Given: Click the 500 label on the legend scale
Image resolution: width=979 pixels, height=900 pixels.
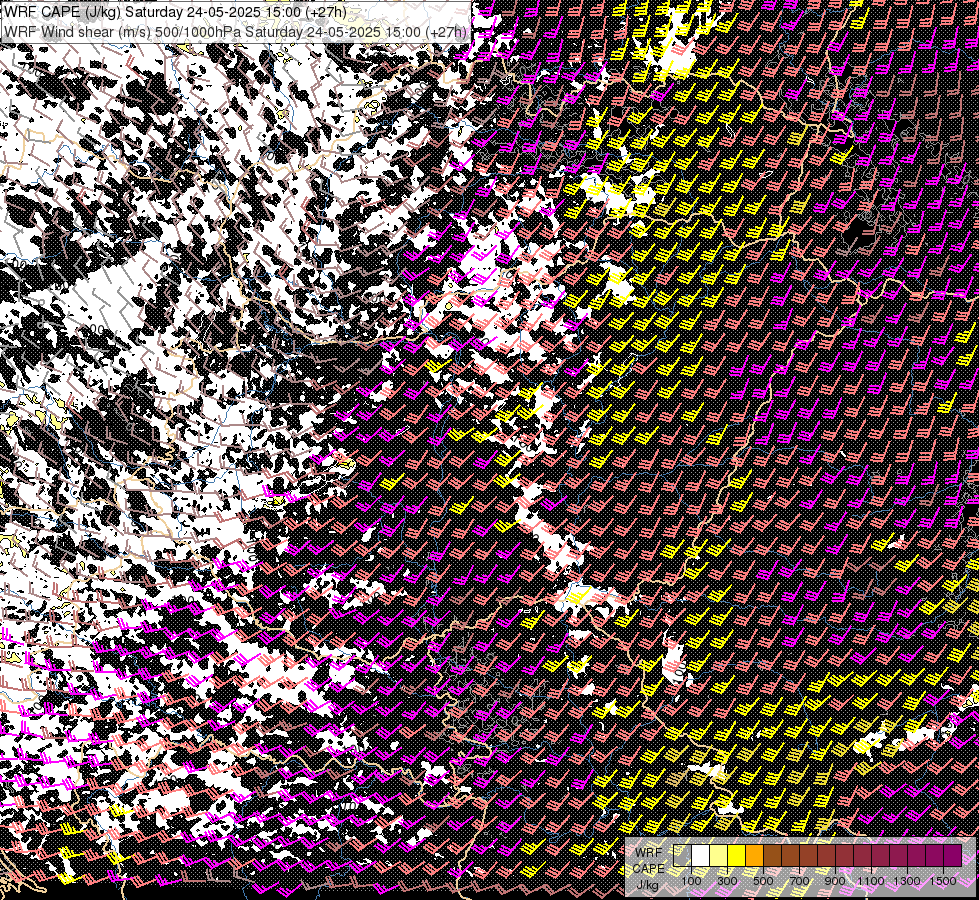Looking at the screenshot, I should (x=763, y=881).
